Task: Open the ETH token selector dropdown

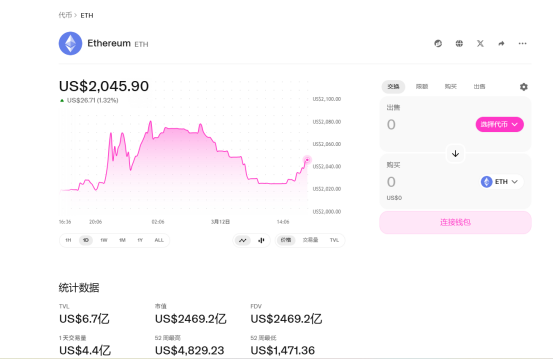Action: [502, 182]
